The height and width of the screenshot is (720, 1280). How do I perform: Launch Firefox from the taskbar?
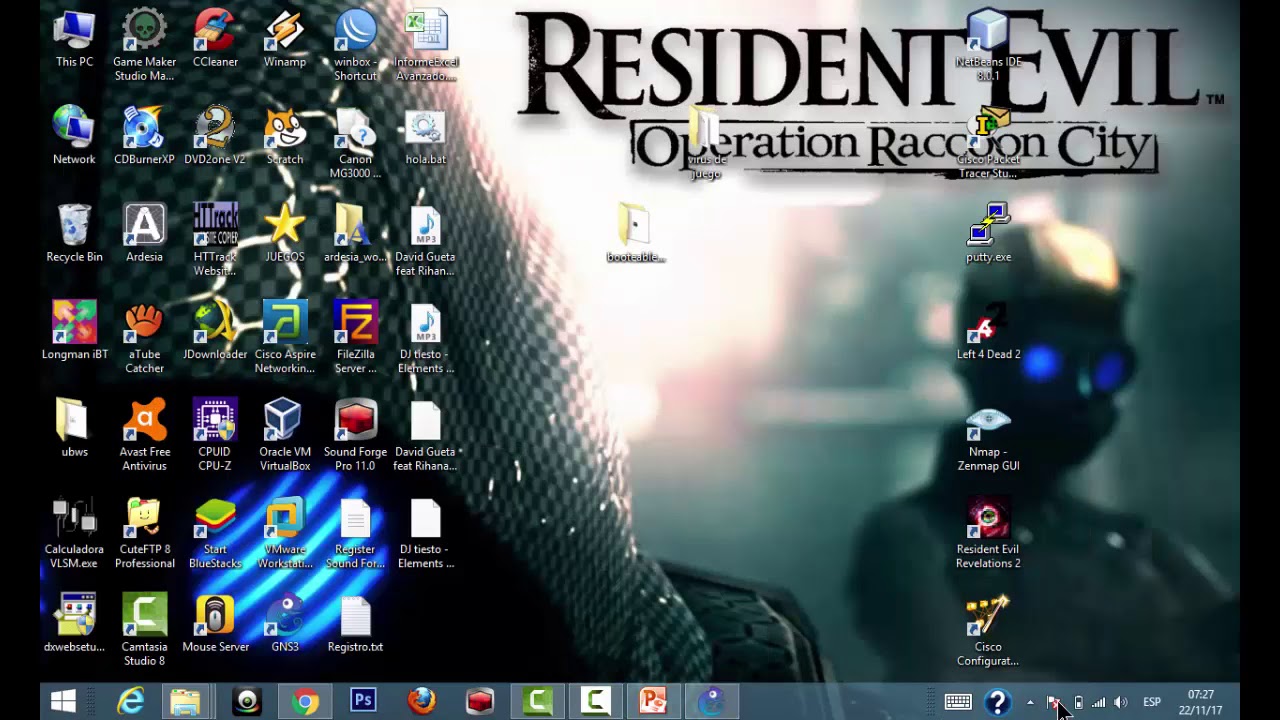(421, 702)
